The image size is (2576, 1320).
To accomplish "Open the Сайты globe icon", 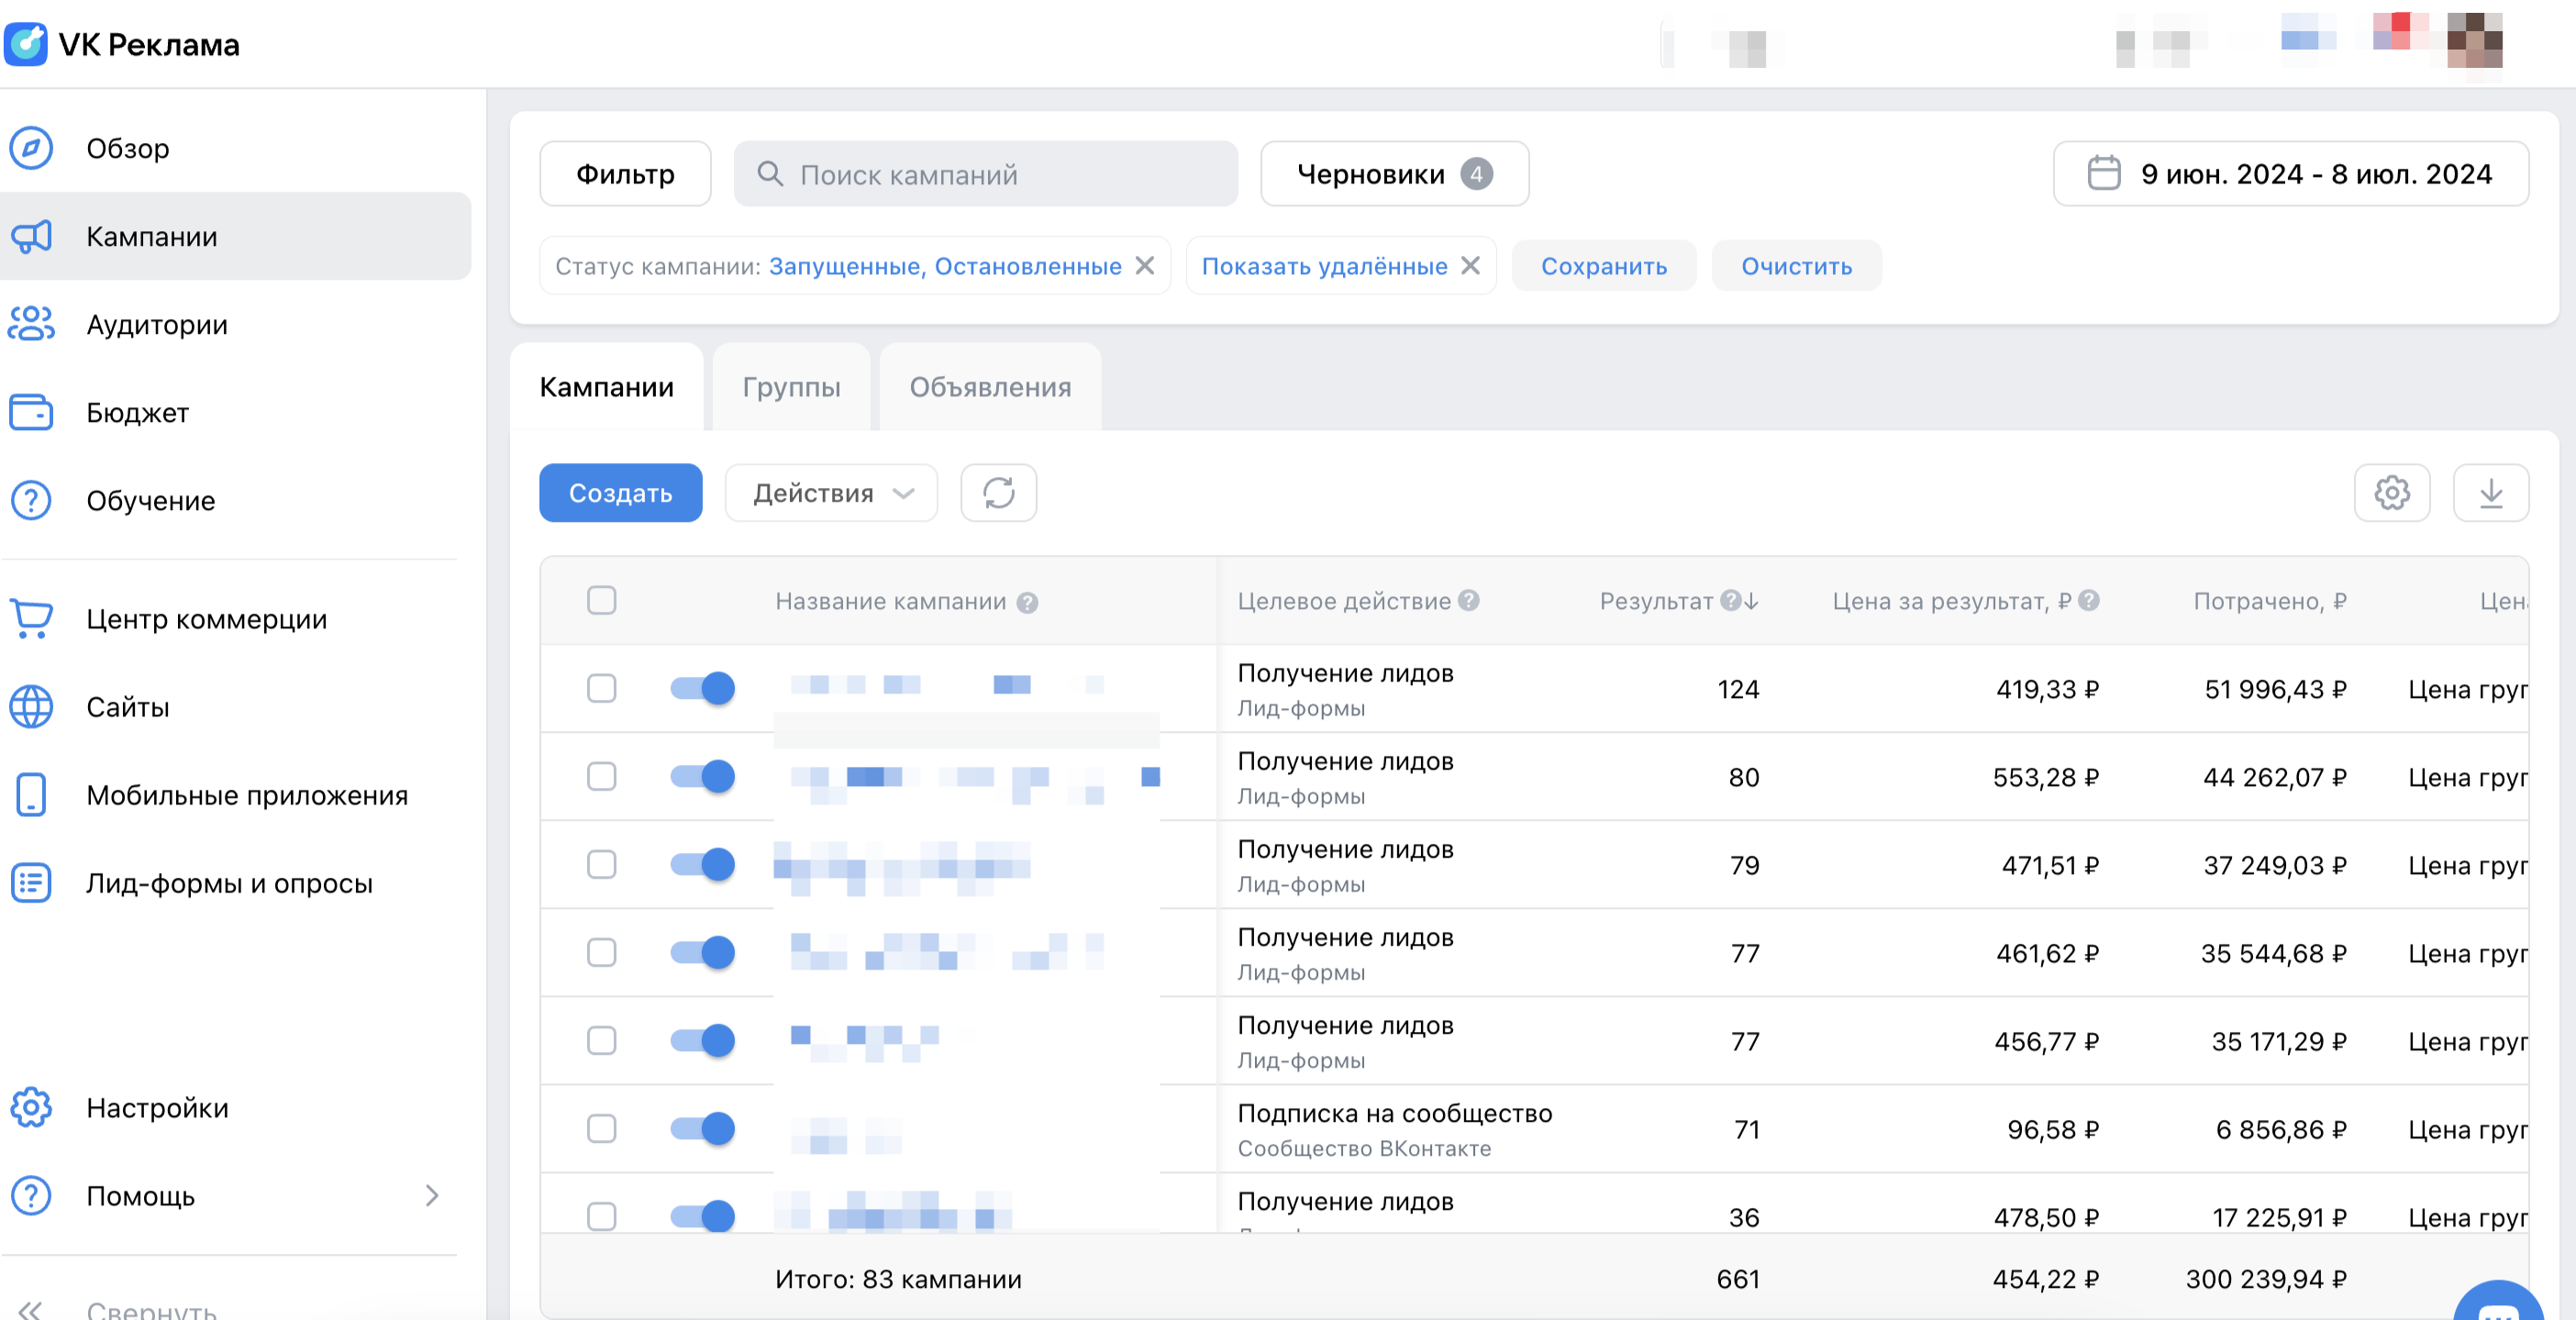I will pos(31,706).
